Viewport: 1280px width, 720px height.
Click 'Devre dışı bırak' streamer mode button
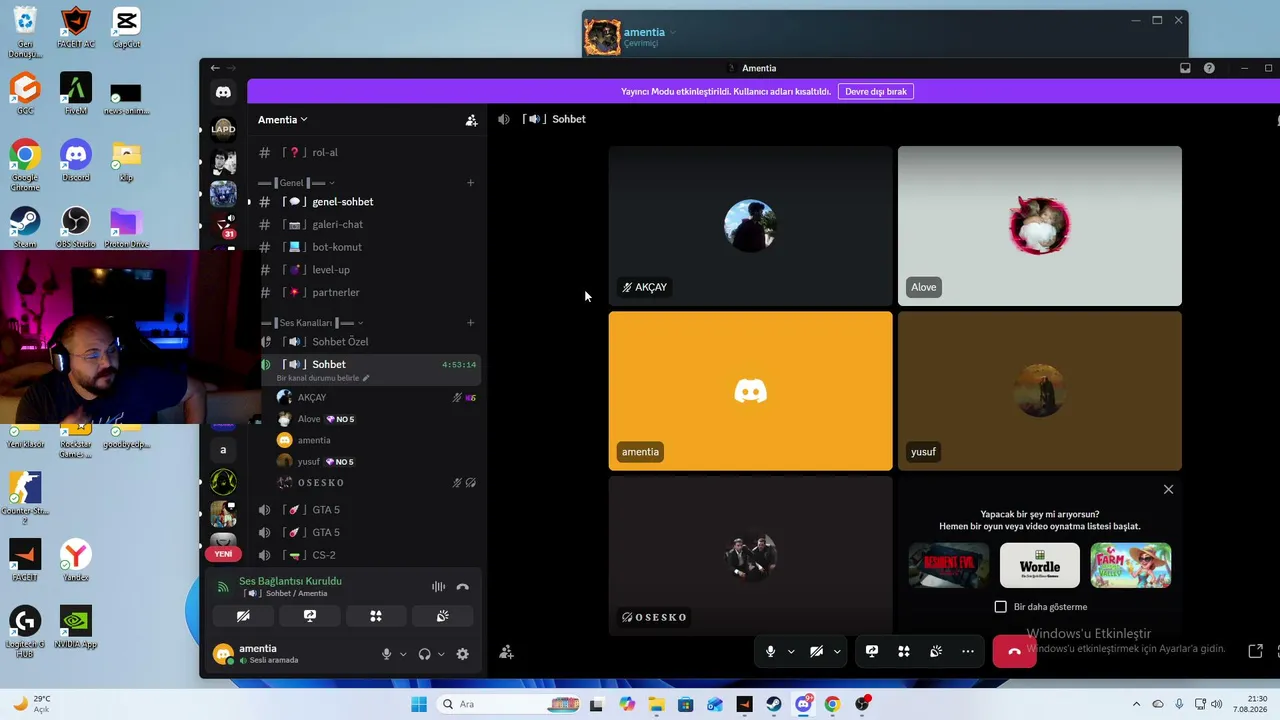coord(876,91)
